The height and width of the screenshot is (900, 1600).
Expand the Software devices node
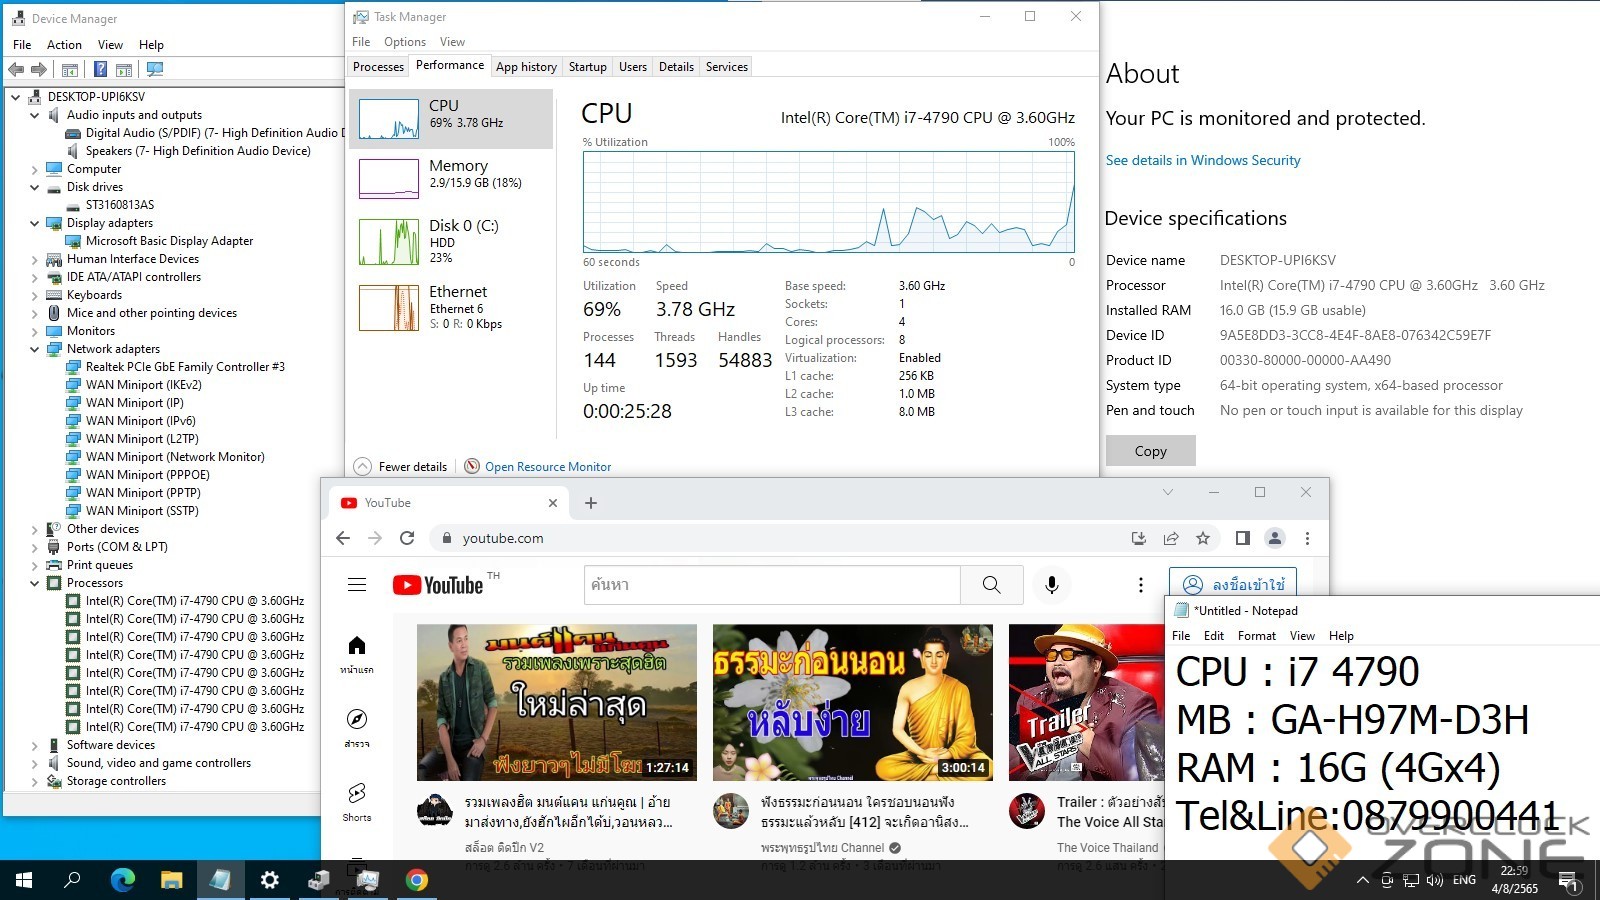(x=35, y=745)
